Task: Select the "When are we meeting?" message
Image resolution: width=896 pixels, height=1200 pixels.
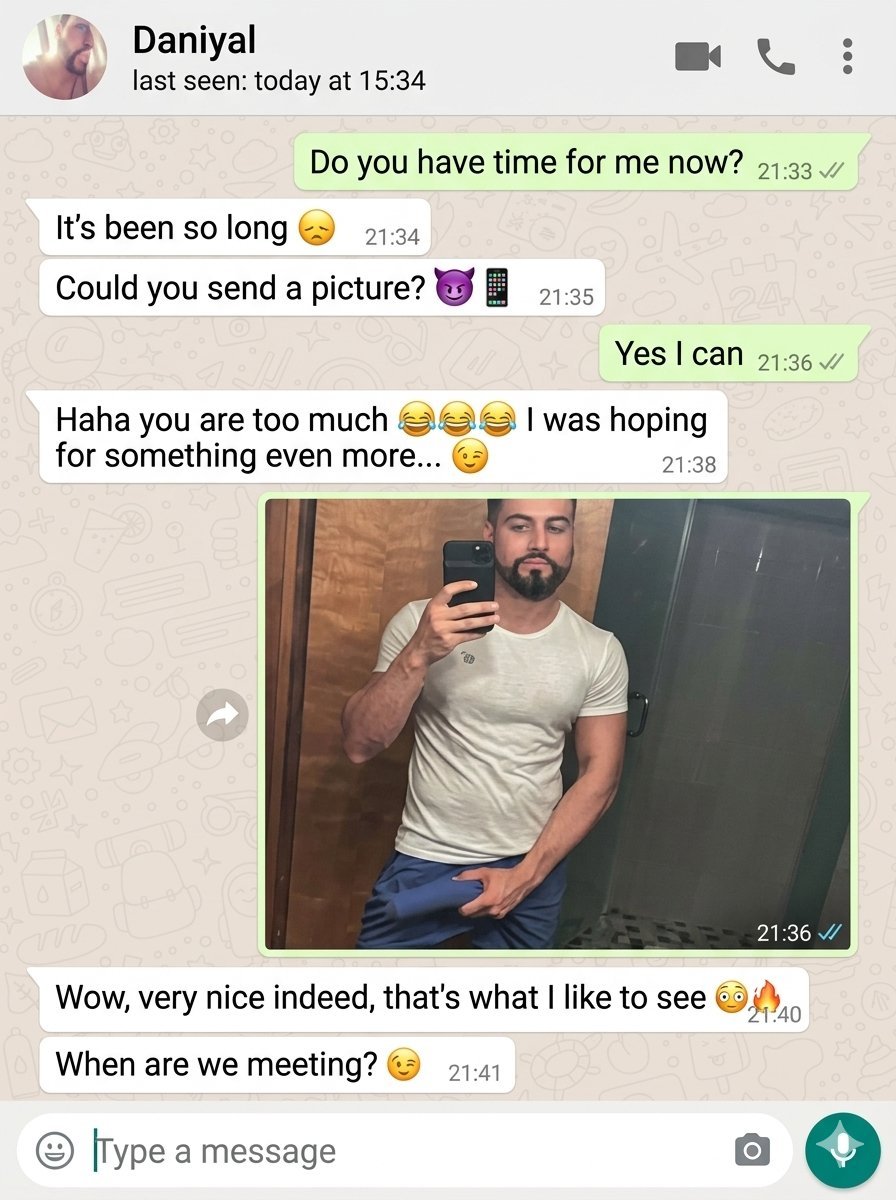Action: point(277,1065)
